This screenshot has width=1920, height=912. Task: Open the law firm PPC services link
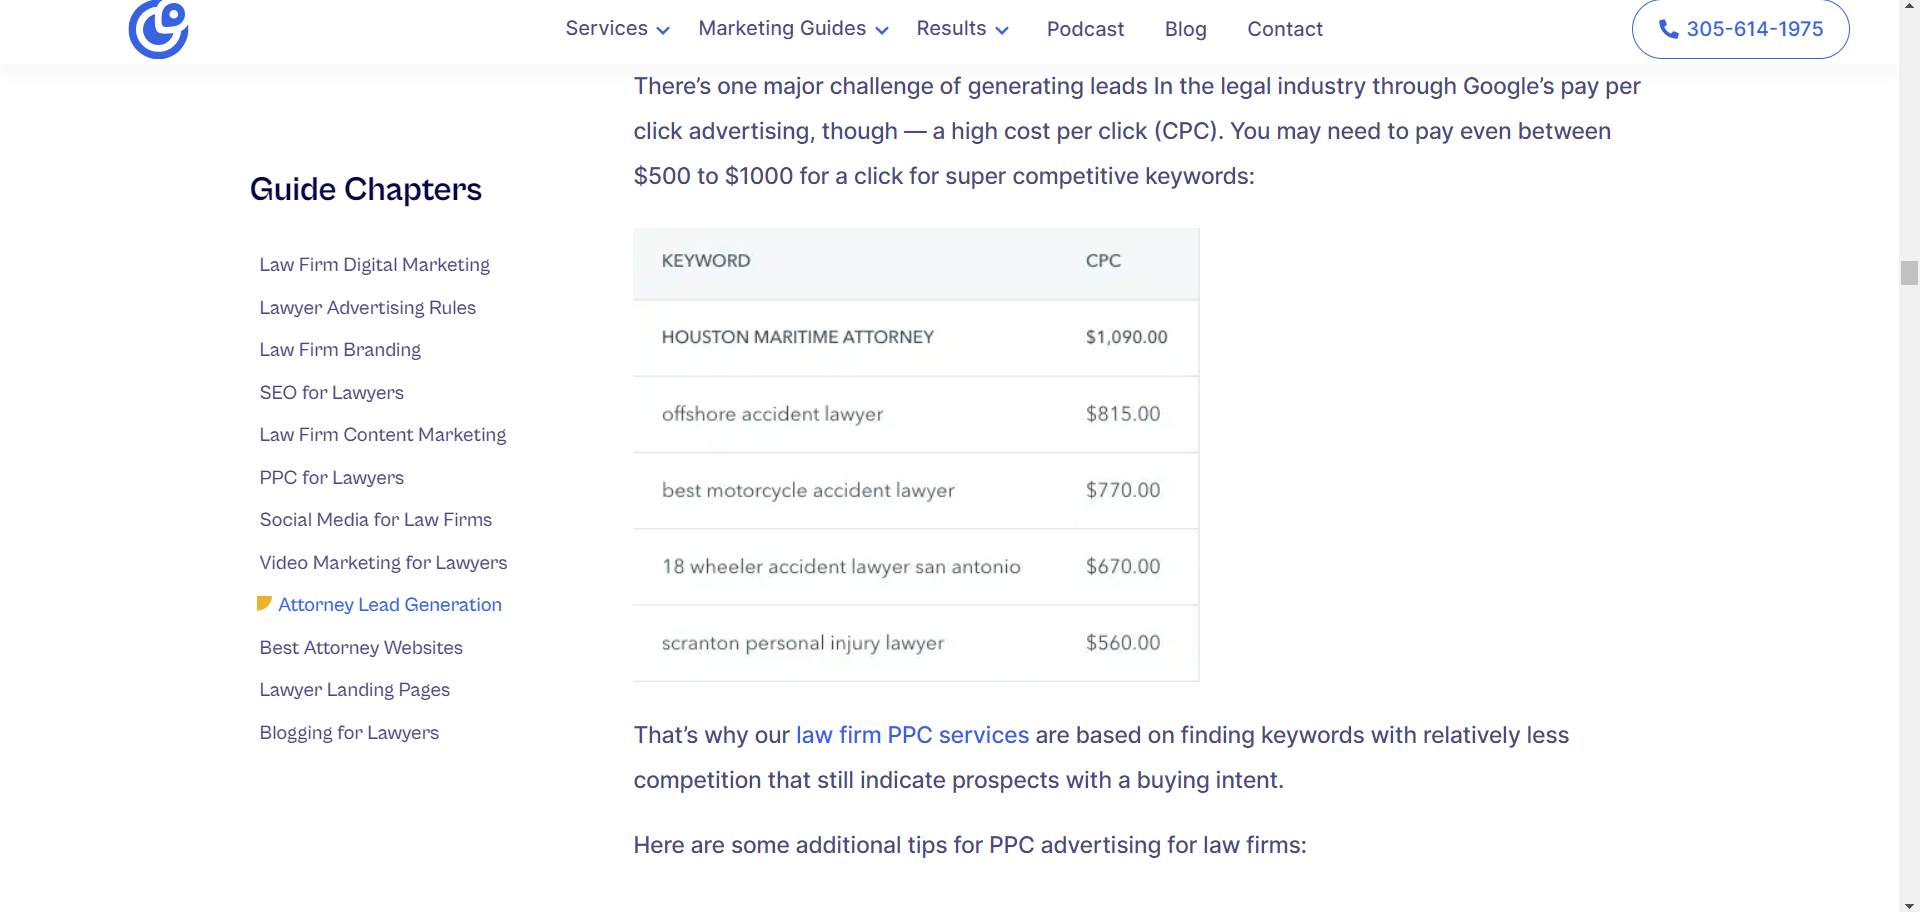point(912,735)
